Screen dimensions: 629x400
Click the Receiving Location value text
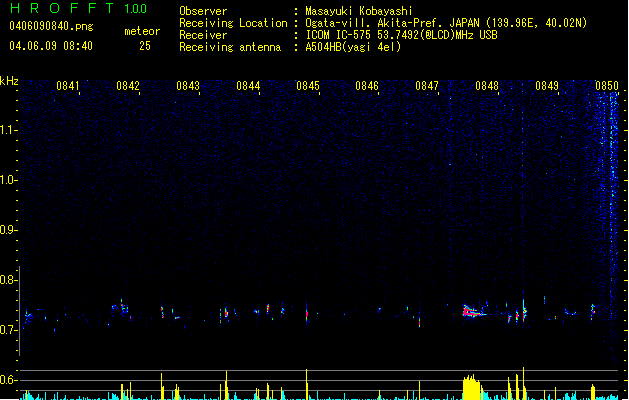[x=446, y=23]
